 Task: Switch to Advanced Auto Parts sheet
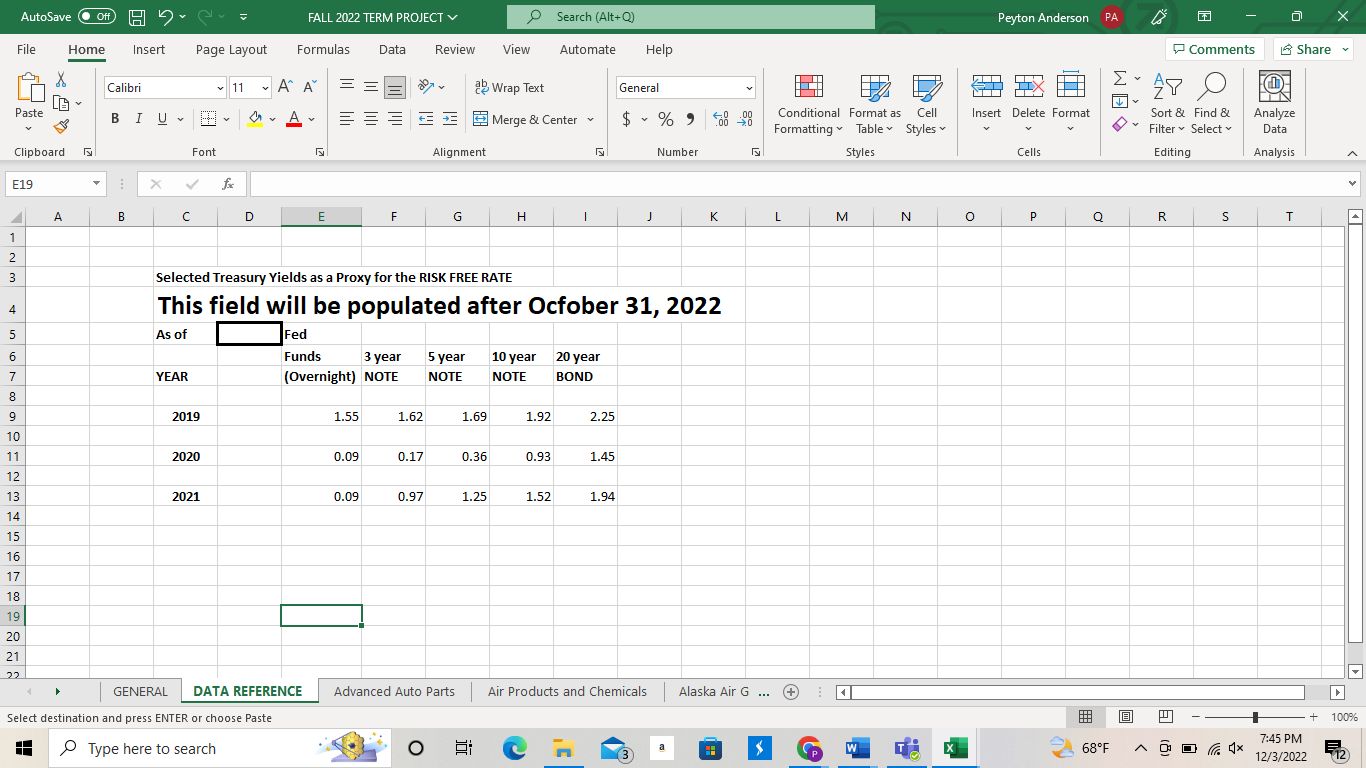(394, 691)
